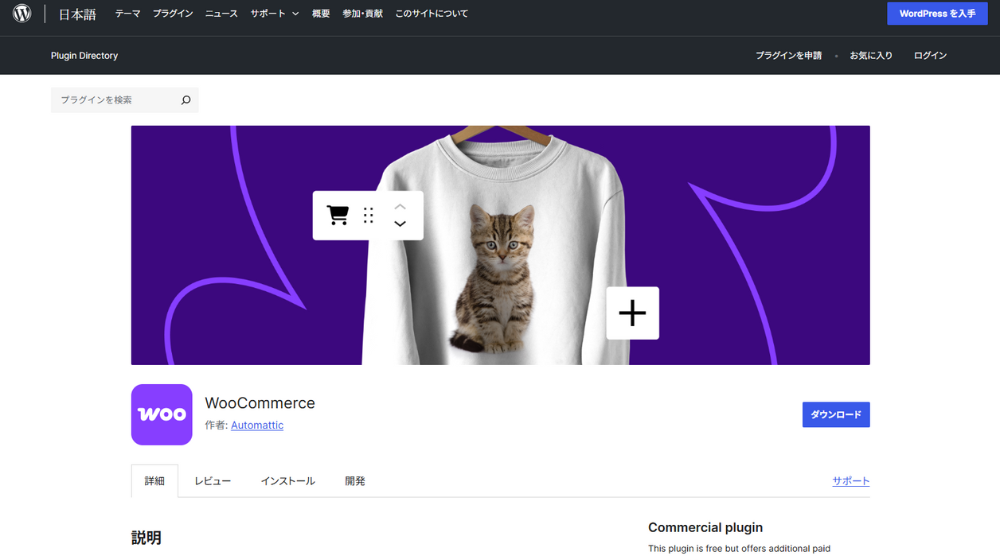Click the ダウンロード button
The height and width of the screenshot is (560, 1000).
835,415
